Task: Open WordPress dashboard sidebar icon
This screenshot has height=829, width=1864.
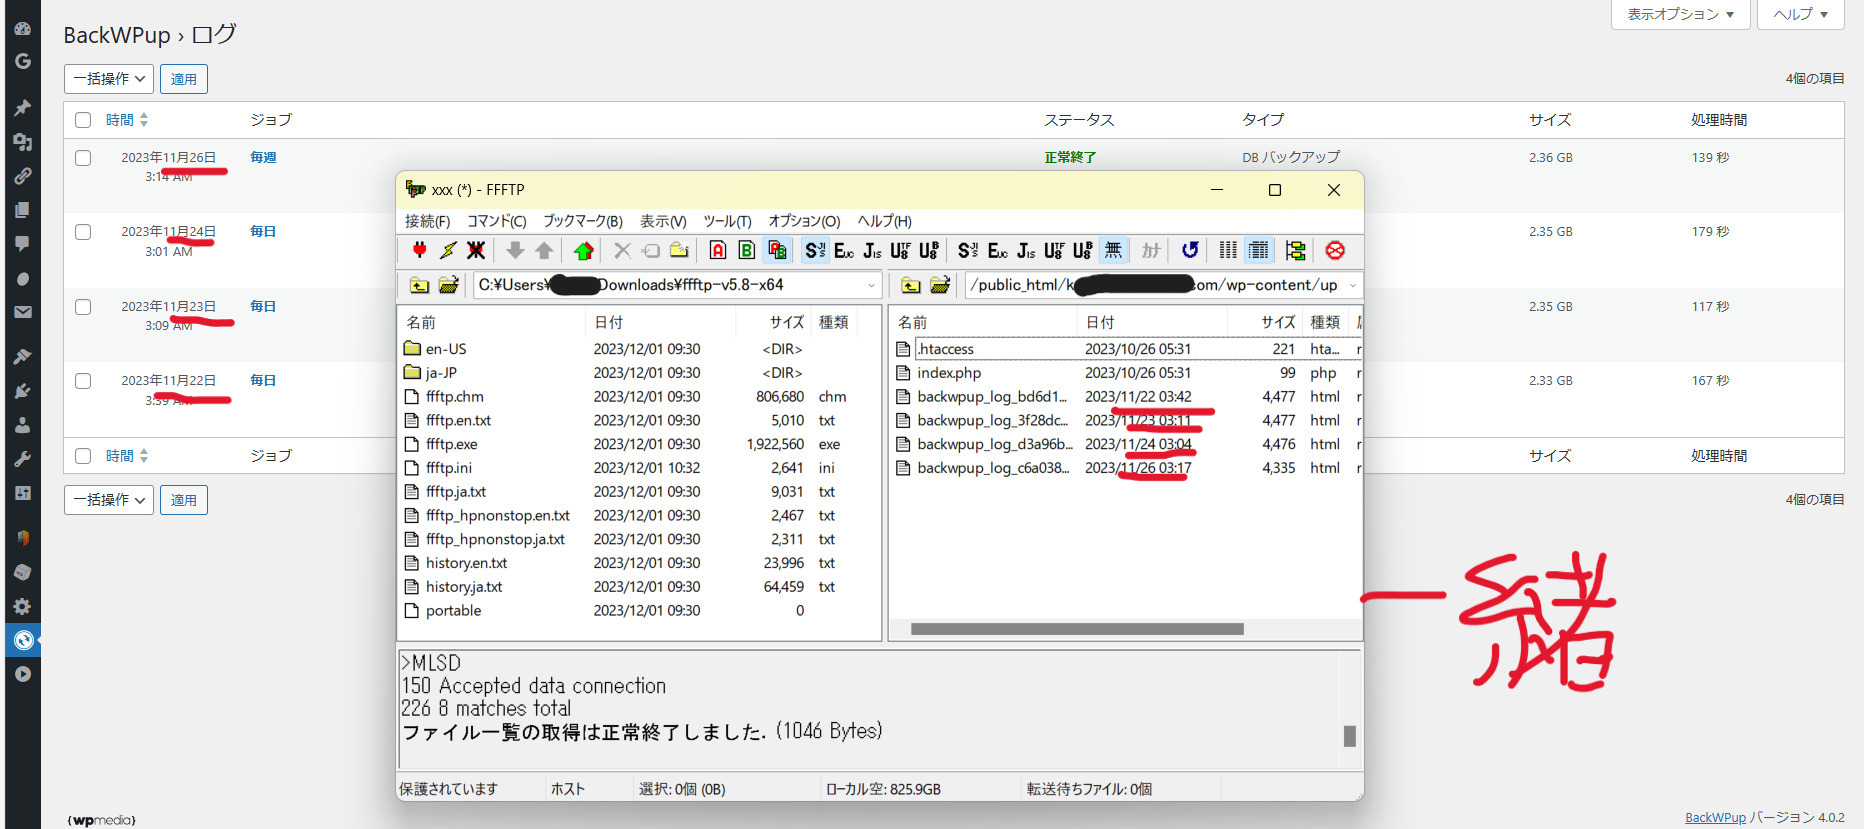Action: (22, 29)
